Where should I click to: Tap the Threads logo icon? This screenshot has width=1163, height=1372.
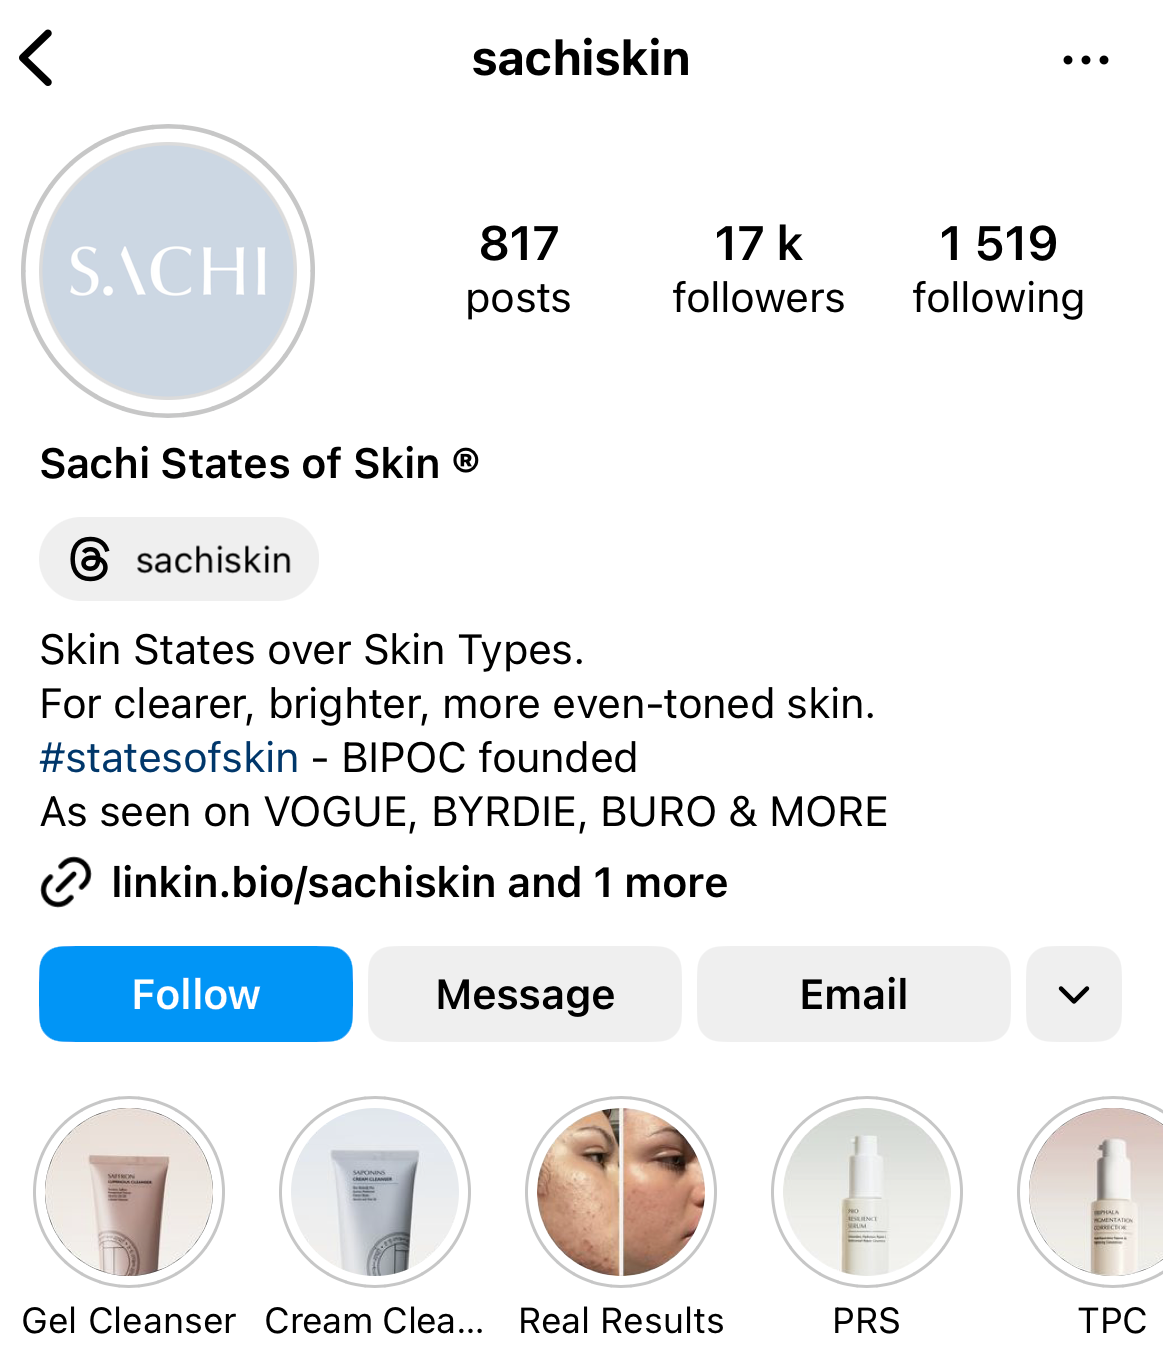90,559
